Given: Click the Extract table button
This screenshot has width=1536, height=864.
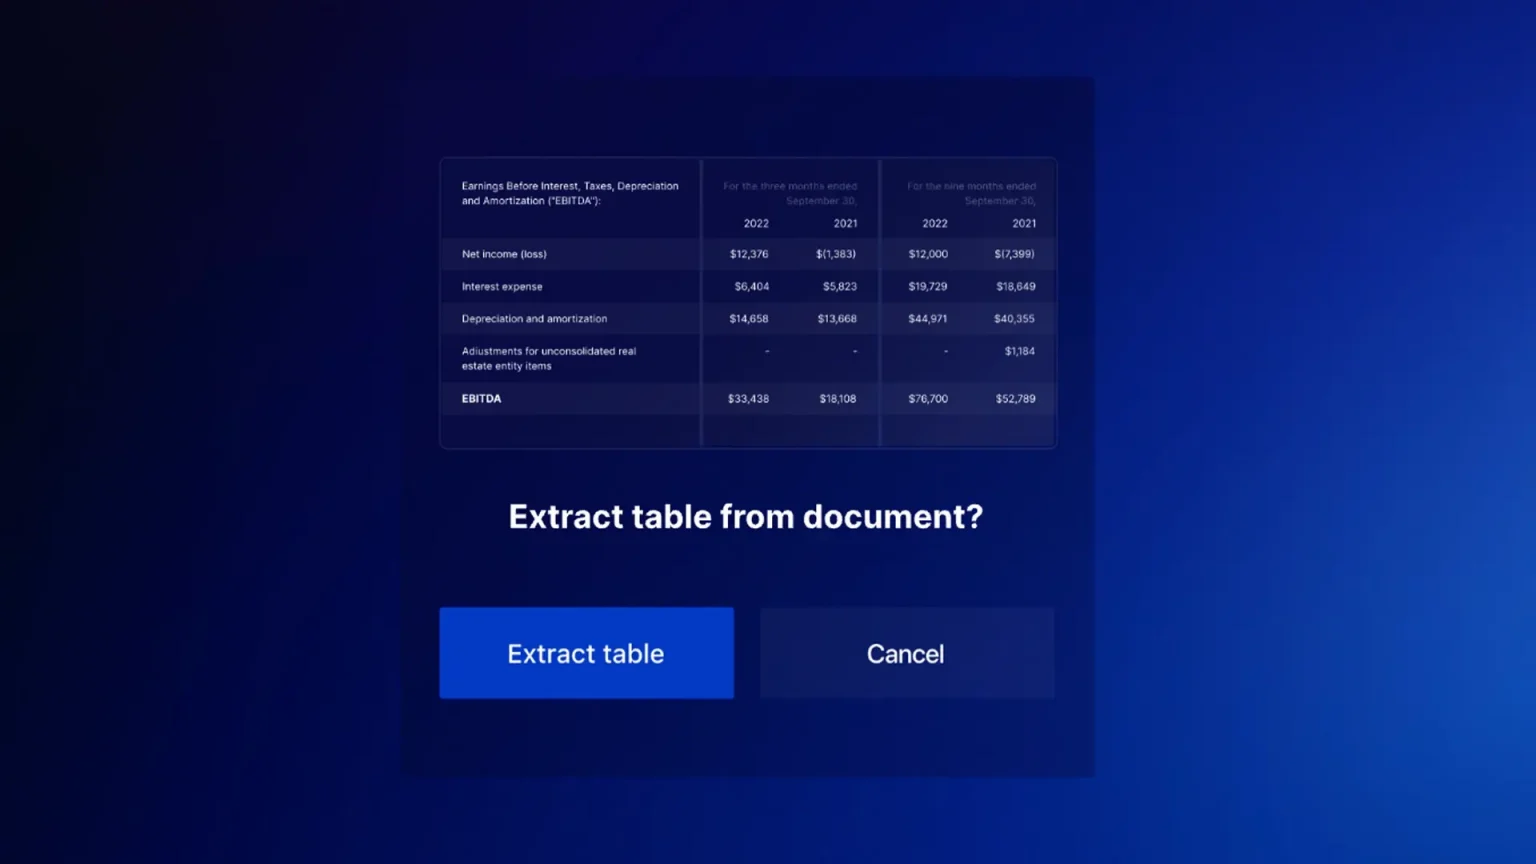Looking at the screenshot, I should (x=586, y=653).
